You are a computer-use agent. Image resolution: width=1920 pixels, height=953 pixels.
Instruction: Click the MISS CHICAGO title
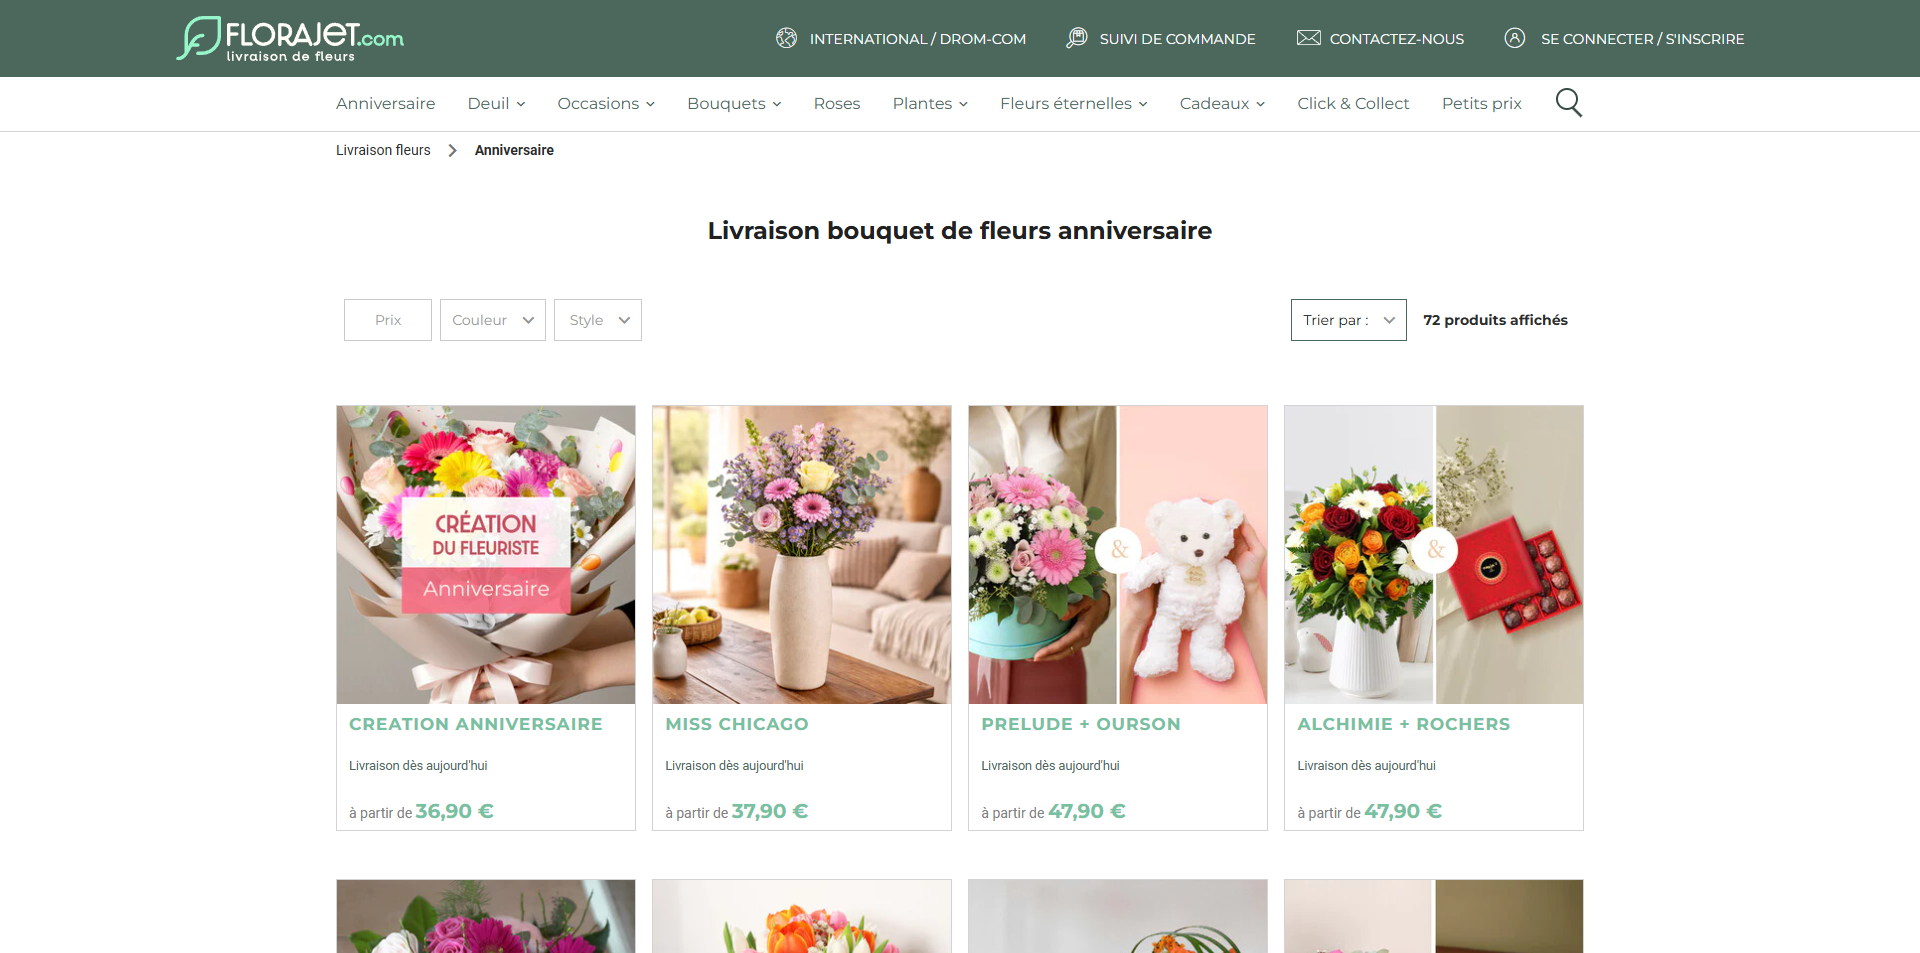point(737,724)
